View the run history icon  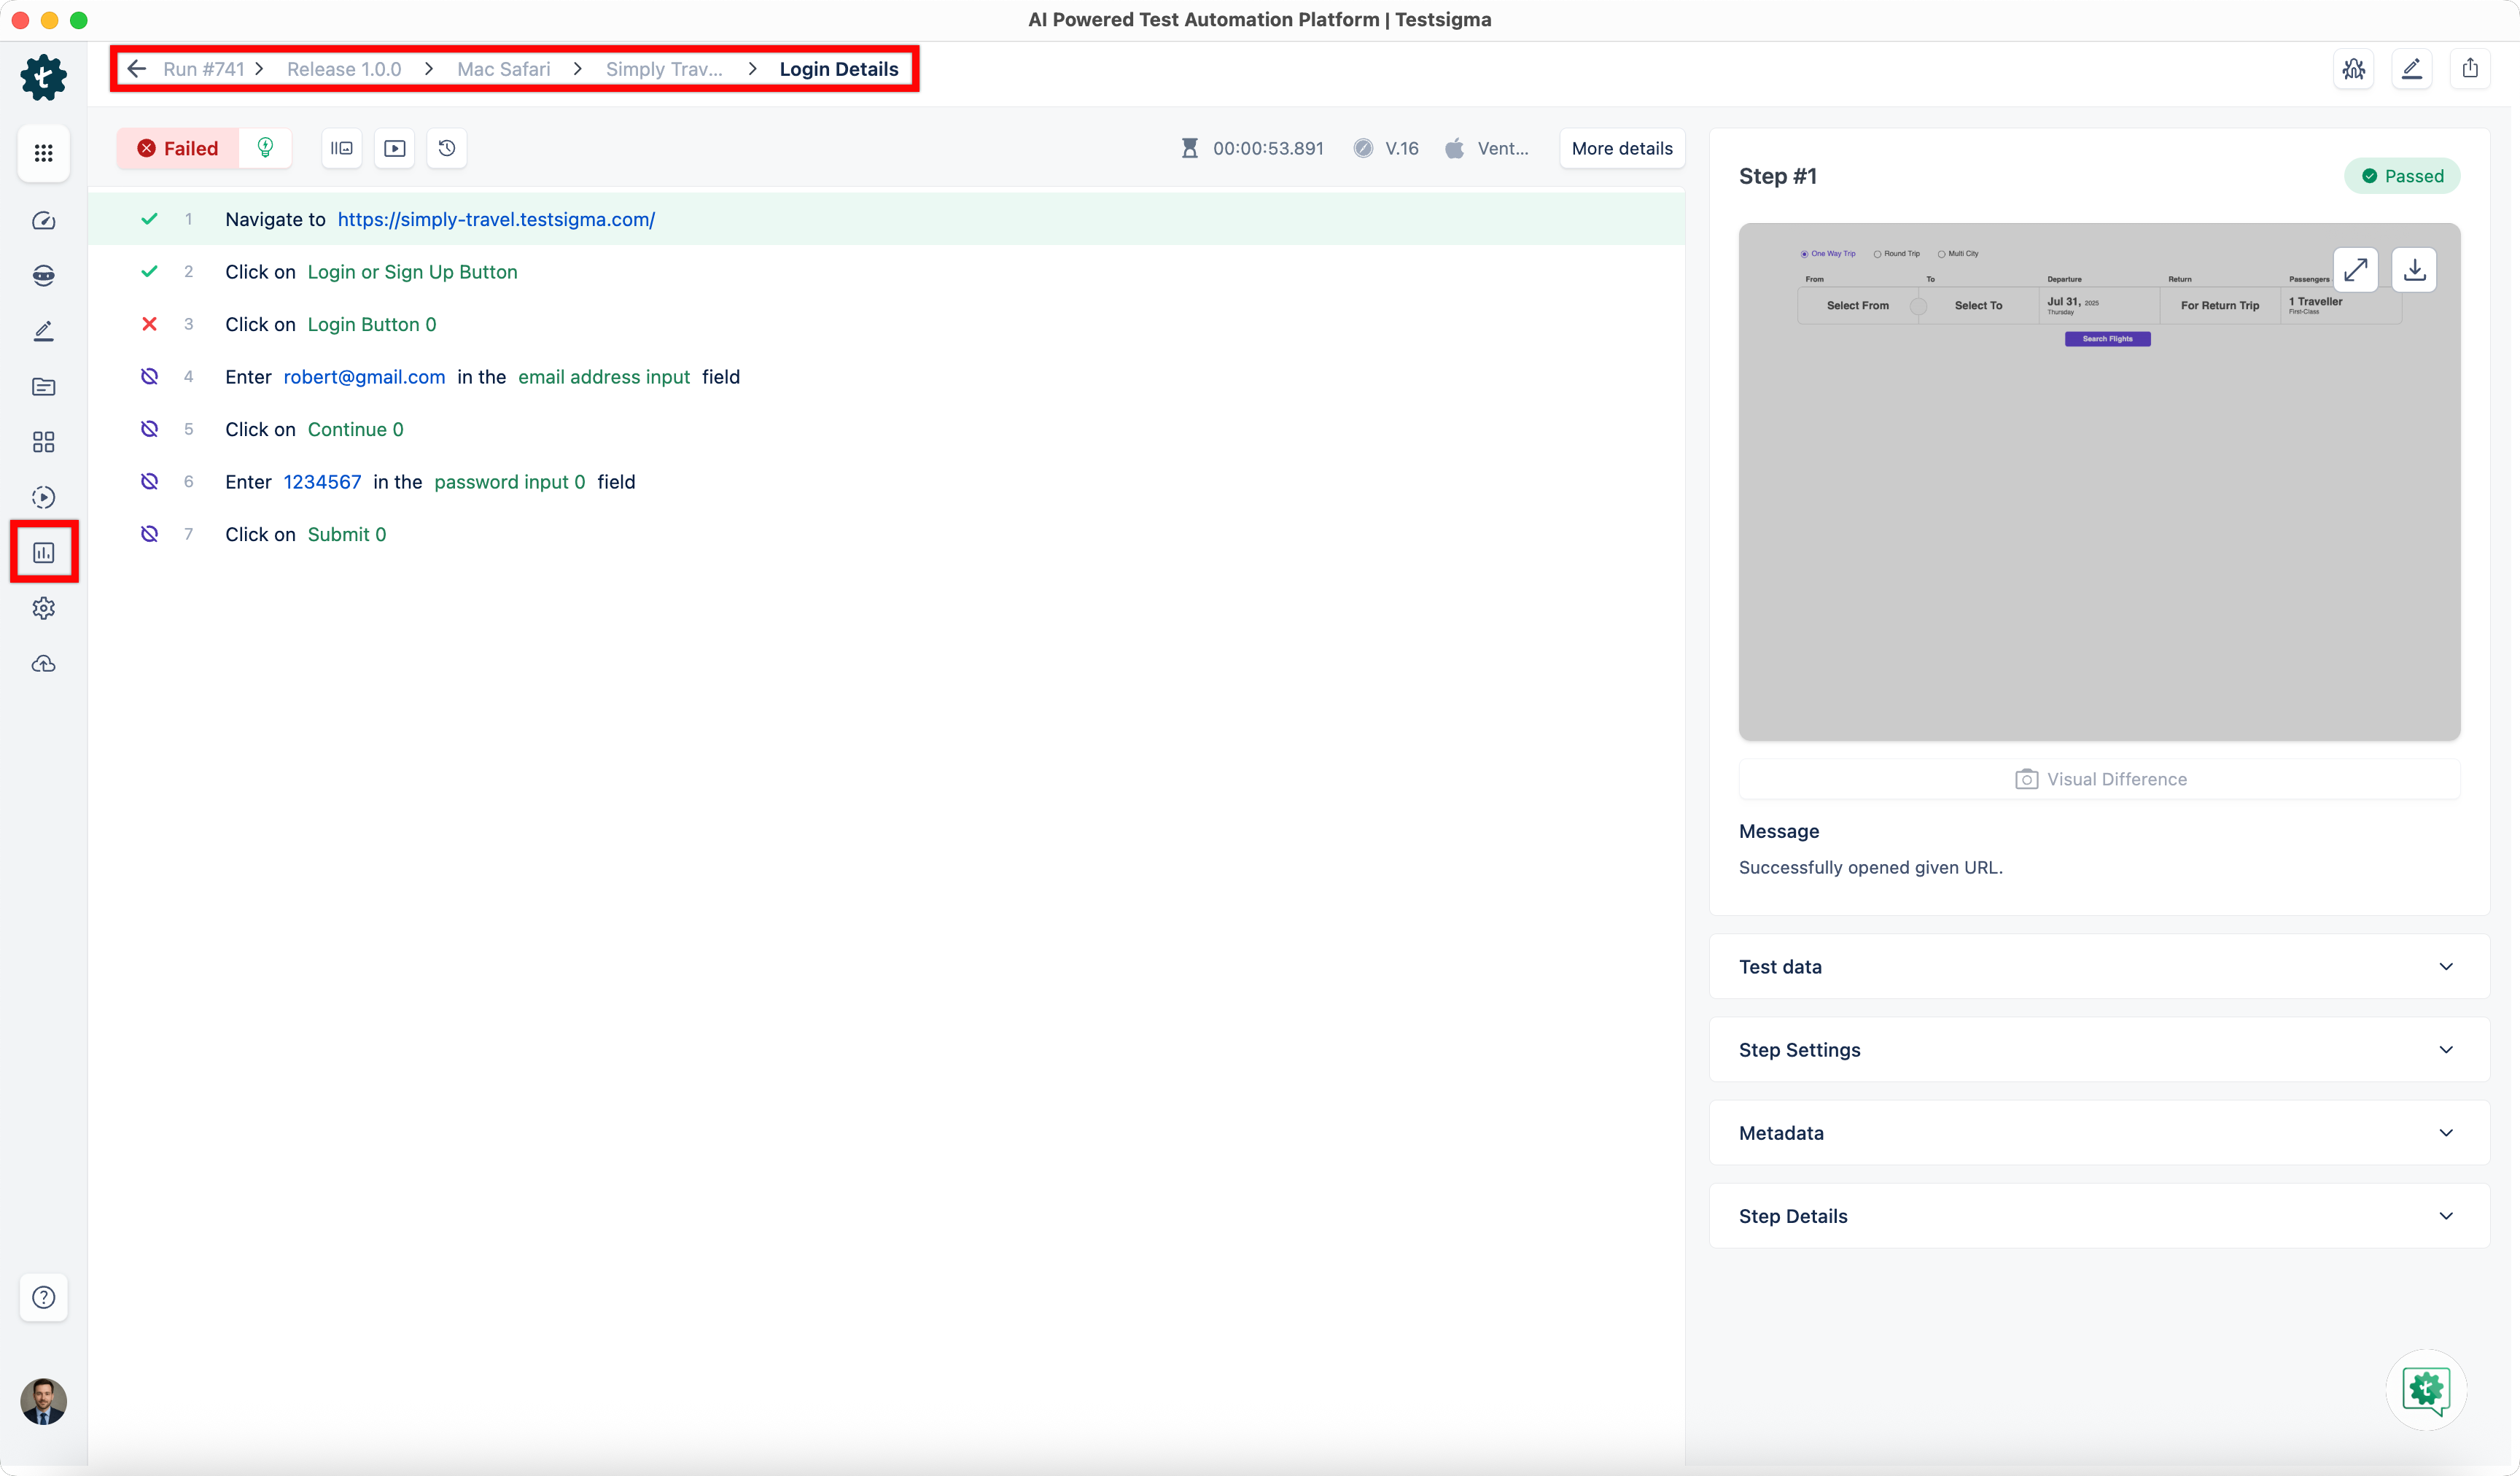[446, 147]
